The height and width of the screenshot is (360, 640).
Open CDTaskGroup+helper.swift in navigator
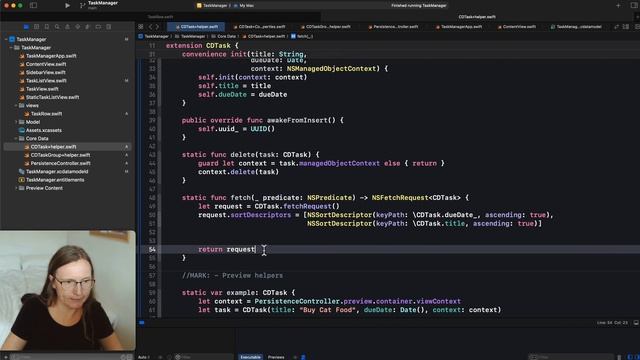[x=60, y=155]
